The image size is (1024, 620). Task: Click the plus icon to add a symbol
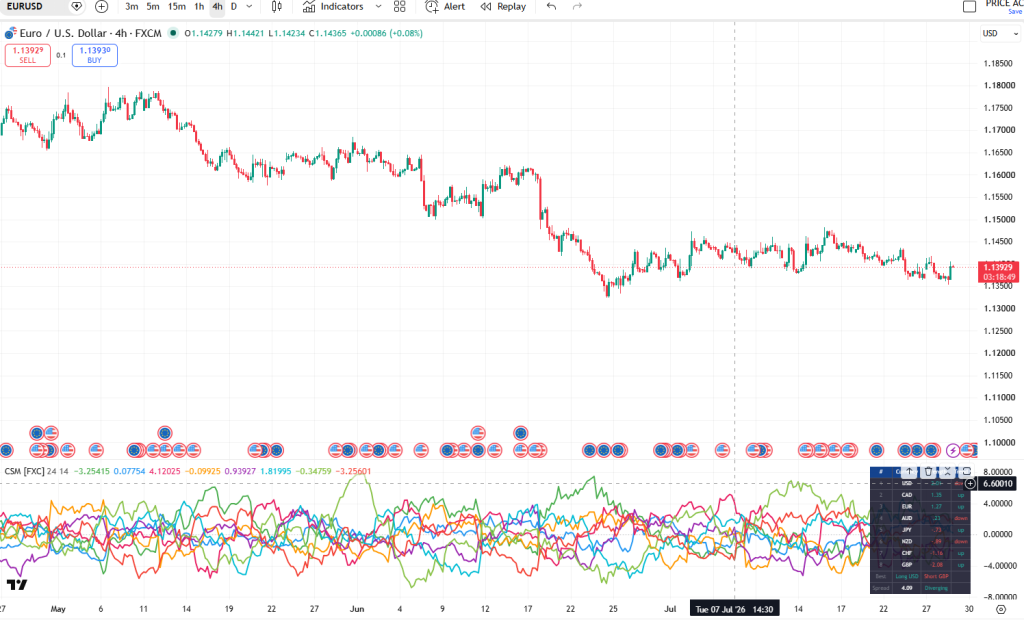coord(101,7)
